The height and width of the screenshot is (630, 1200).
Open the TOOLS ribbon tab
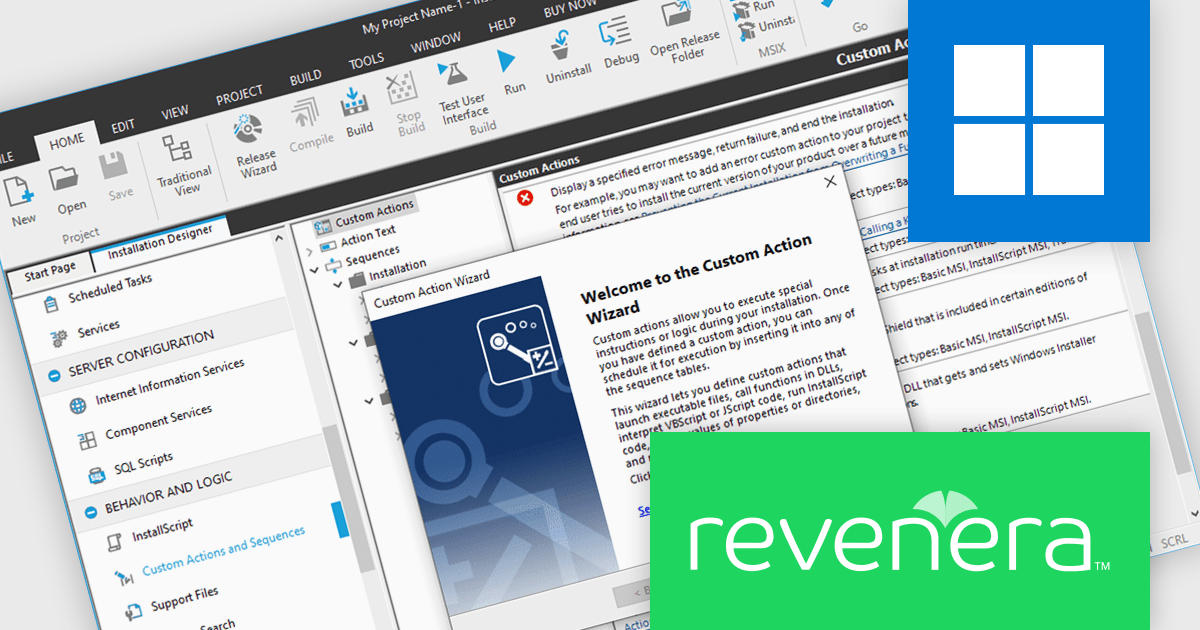(365, 62)
